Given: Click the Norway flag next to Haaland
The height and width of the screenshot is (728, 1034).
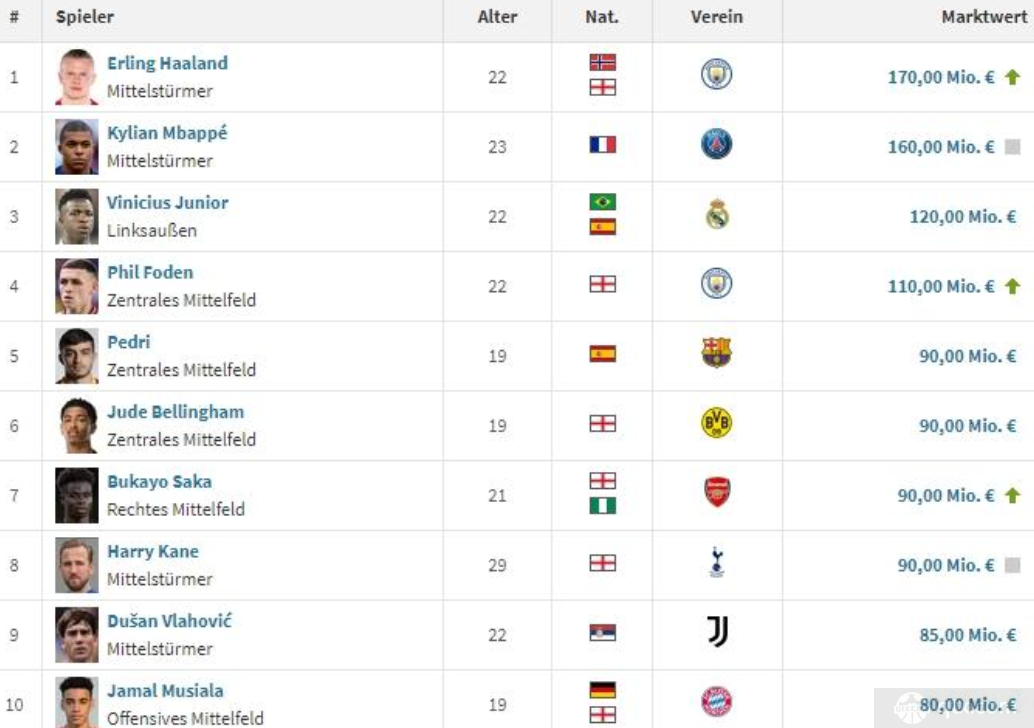Looking at the screenshot, I should pyautogui.click(x=603, y=62).
